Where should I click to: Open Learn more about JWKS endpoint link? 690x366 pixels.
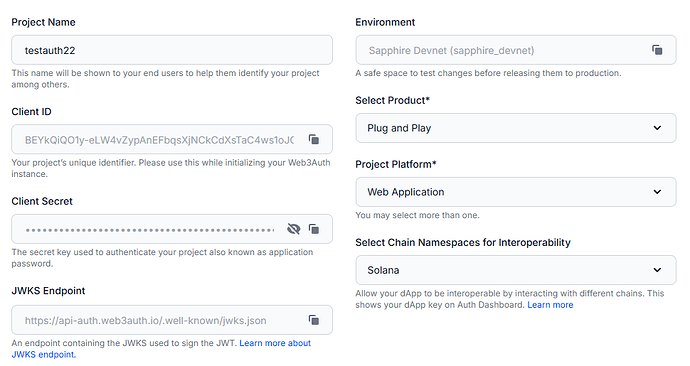pyautogui.click(x=161, y=348)
